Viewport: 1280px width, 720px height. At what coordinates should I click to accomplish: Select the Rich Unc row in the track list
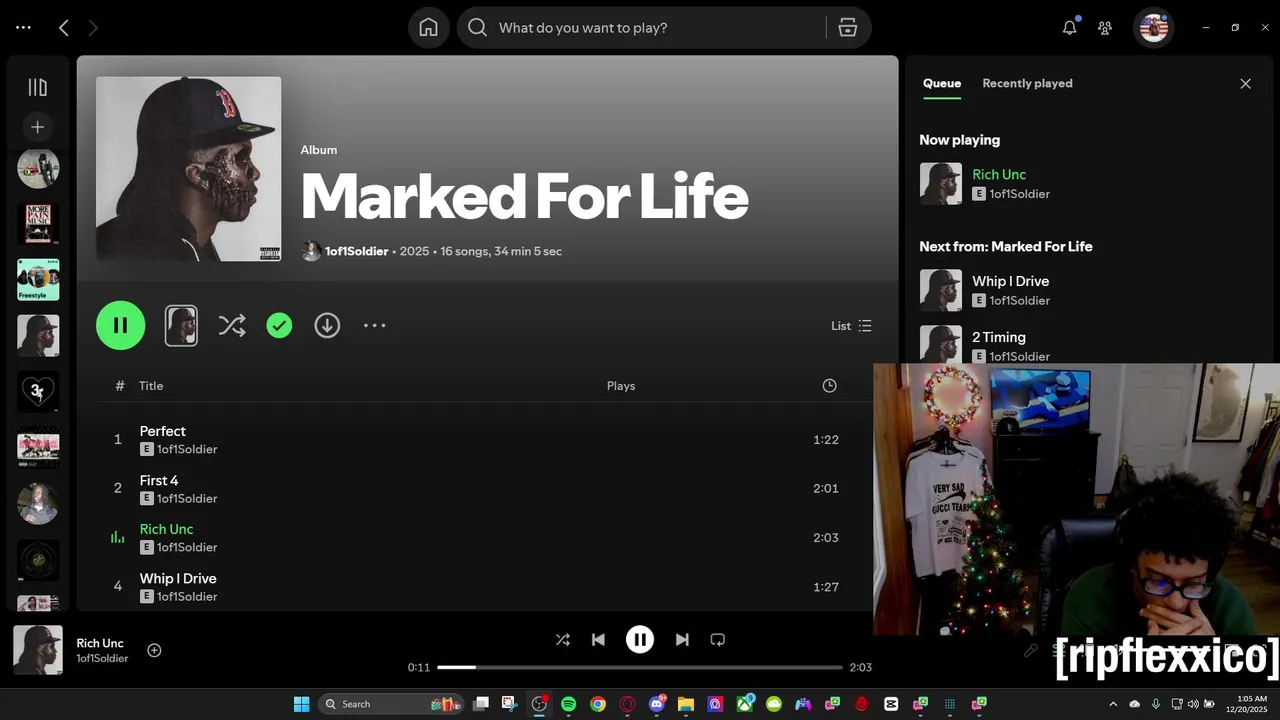pyautogui.click(x=484, y=537)
